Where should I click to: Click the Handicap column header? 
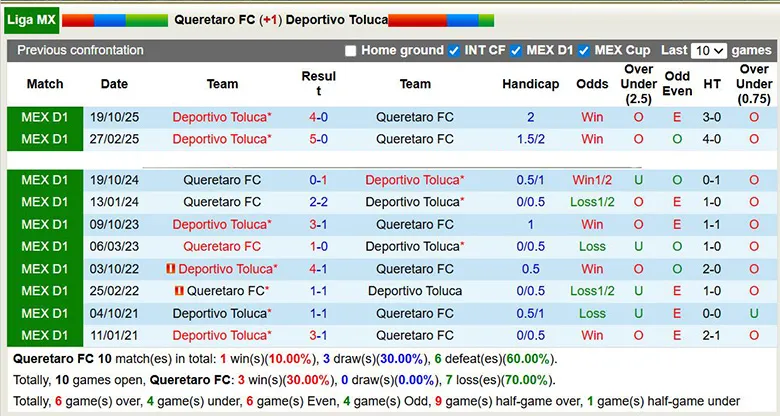(530, 84)
